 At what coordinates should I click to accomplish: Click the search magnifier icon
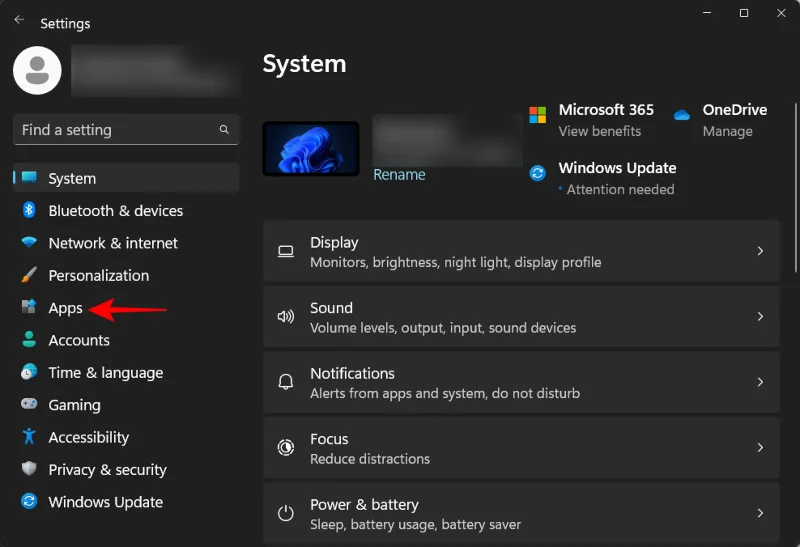(x=224, y=130)
